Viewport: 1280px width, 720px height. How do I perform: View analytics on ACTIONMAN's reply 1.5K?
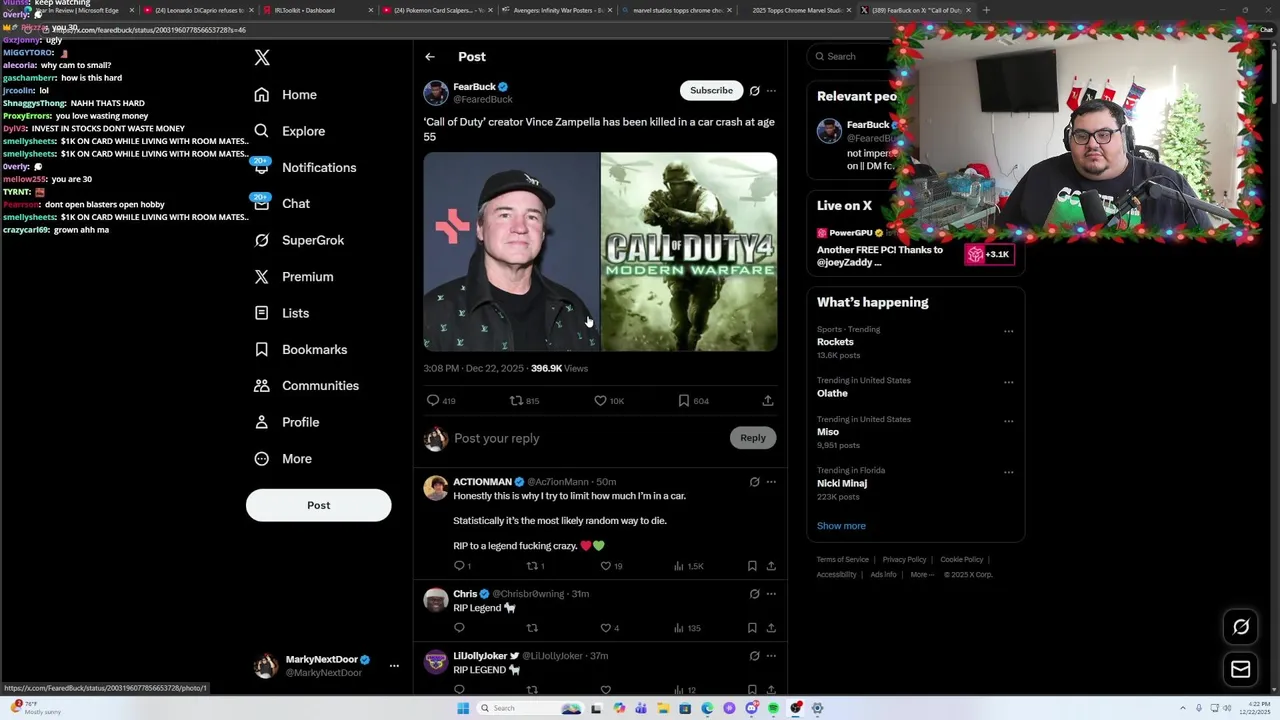(688, 566)
